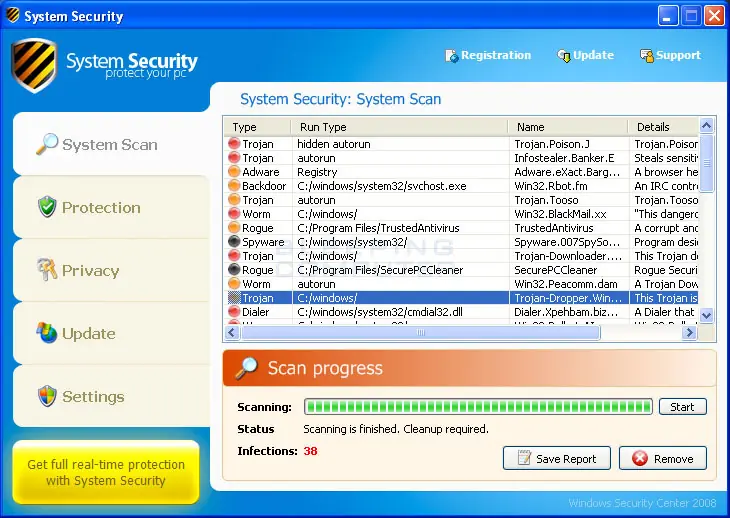Viewport: 730px width, 518px height.
Task: Close the System Security window
Action: pyautogui.click(x=714, y=16)
